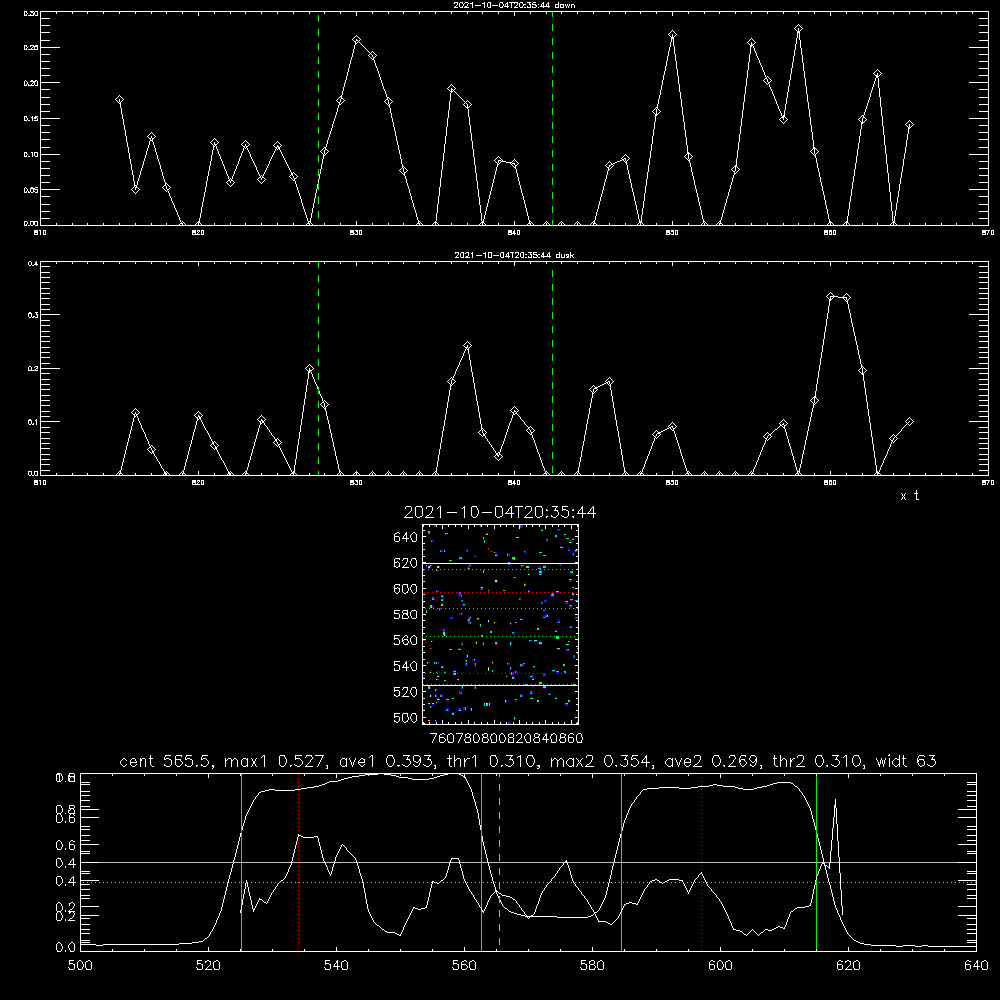Image resolution: width=1000 pixels, height=1000 pixels.
Task: Click the right green dashed line in dawn plot
Action: (552, 118)
